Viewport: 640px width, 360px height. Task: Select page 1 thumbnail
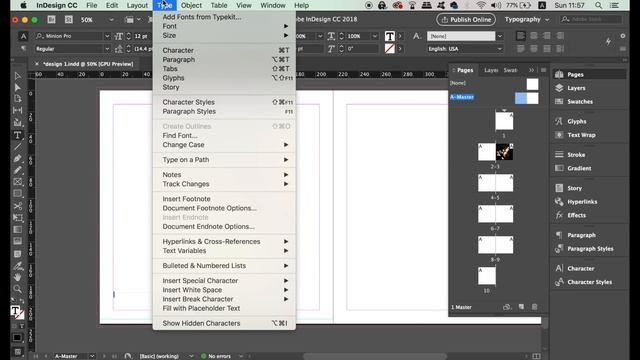[504, 121]
